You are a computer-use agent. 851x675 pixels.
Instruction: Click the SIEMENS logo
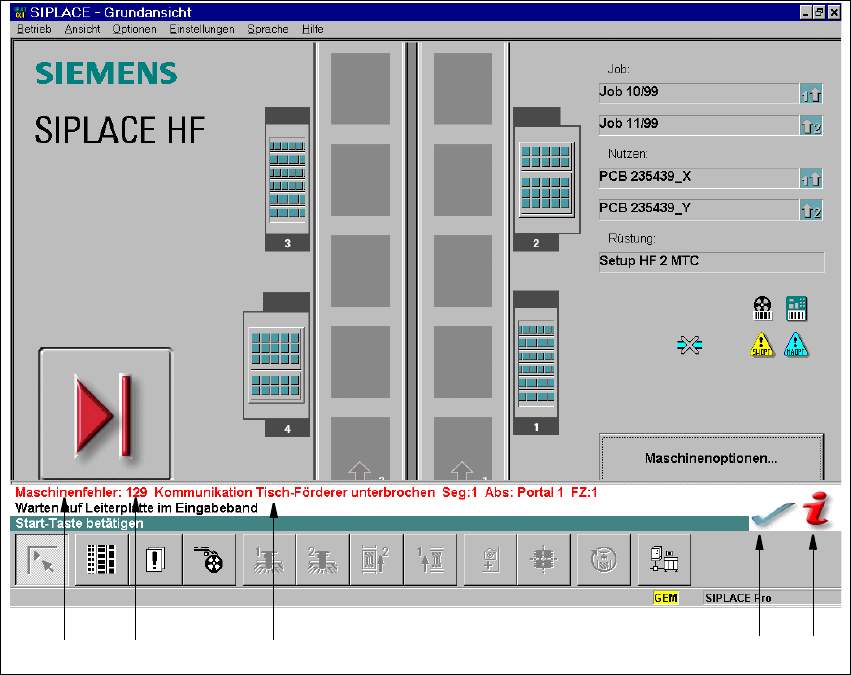[x=106, y=73]
